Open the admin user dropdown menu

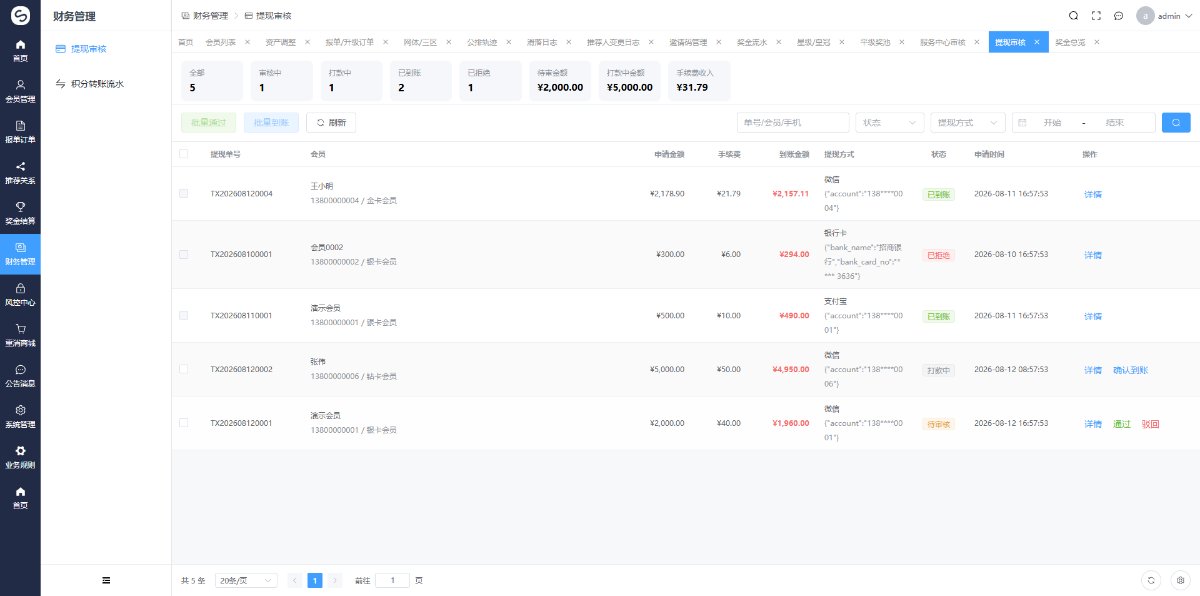click(1166, 16)
